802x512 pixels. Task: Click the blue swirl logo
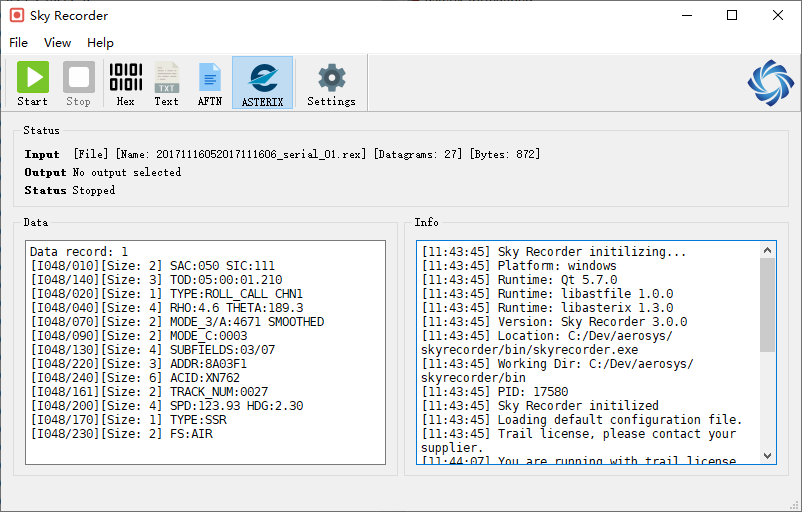pyautogui.click(x=770, y=83)
